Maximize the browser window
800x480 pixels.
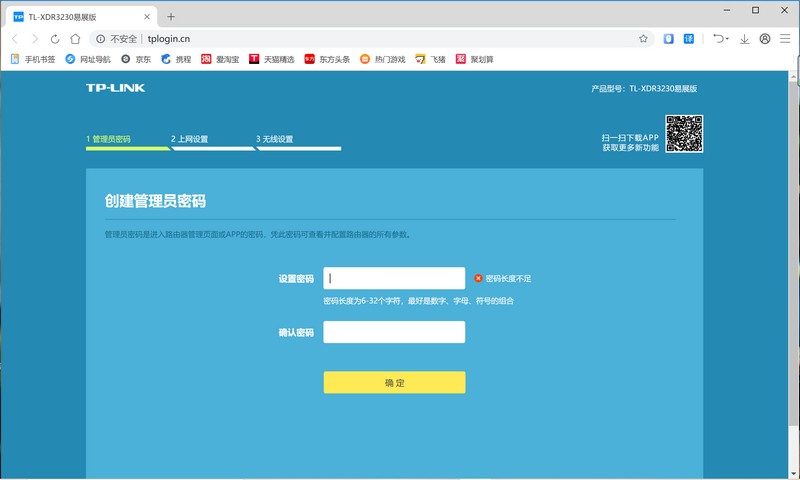(756, 10)
